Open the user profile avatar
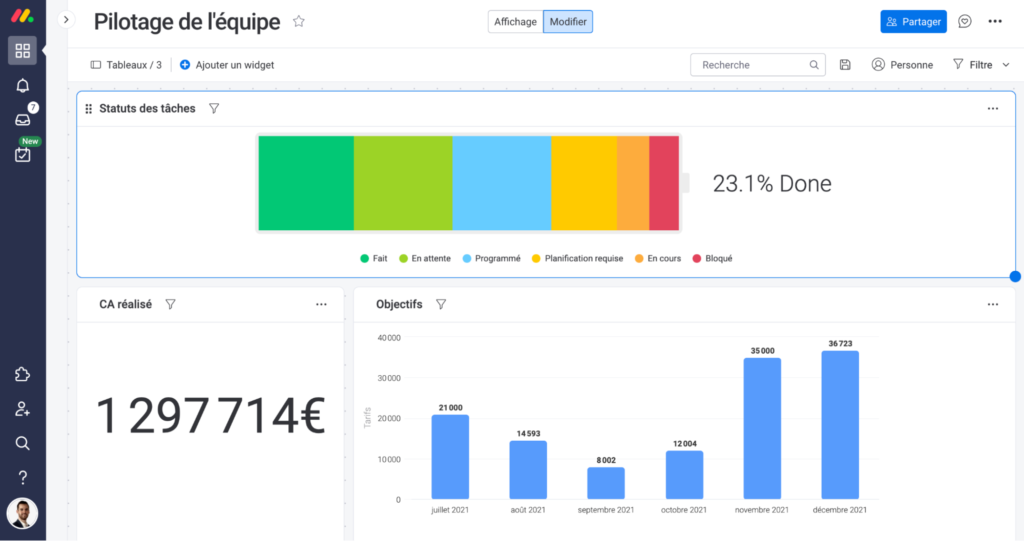This screenshot has height=541, width=1024. 22,513
